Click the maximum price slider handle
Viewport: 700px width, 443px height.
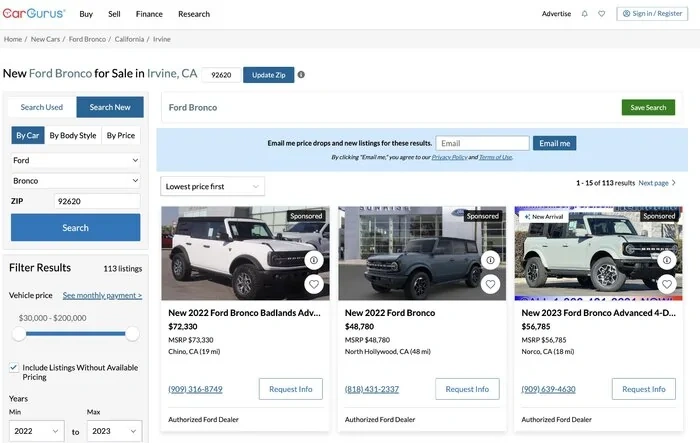pos(132,334)
